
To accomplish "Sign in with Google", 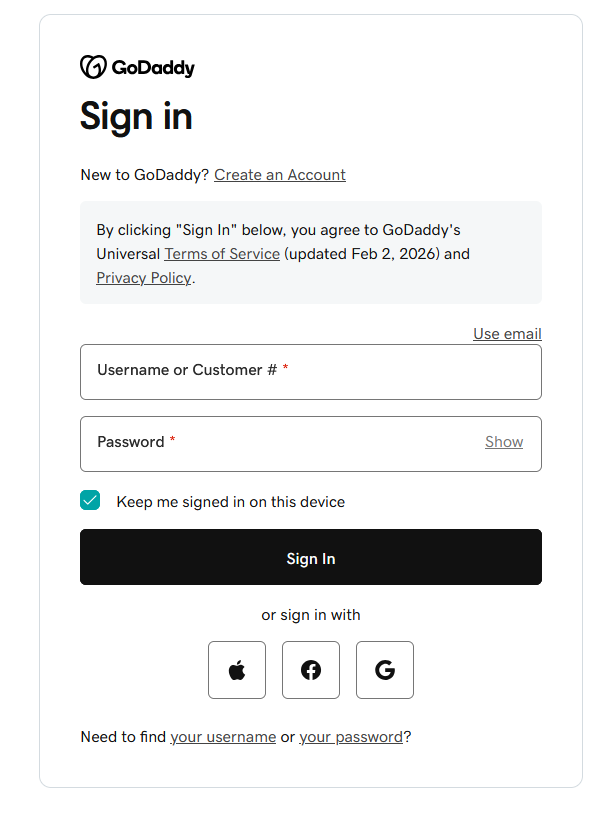I will click(x=385, y=670).
